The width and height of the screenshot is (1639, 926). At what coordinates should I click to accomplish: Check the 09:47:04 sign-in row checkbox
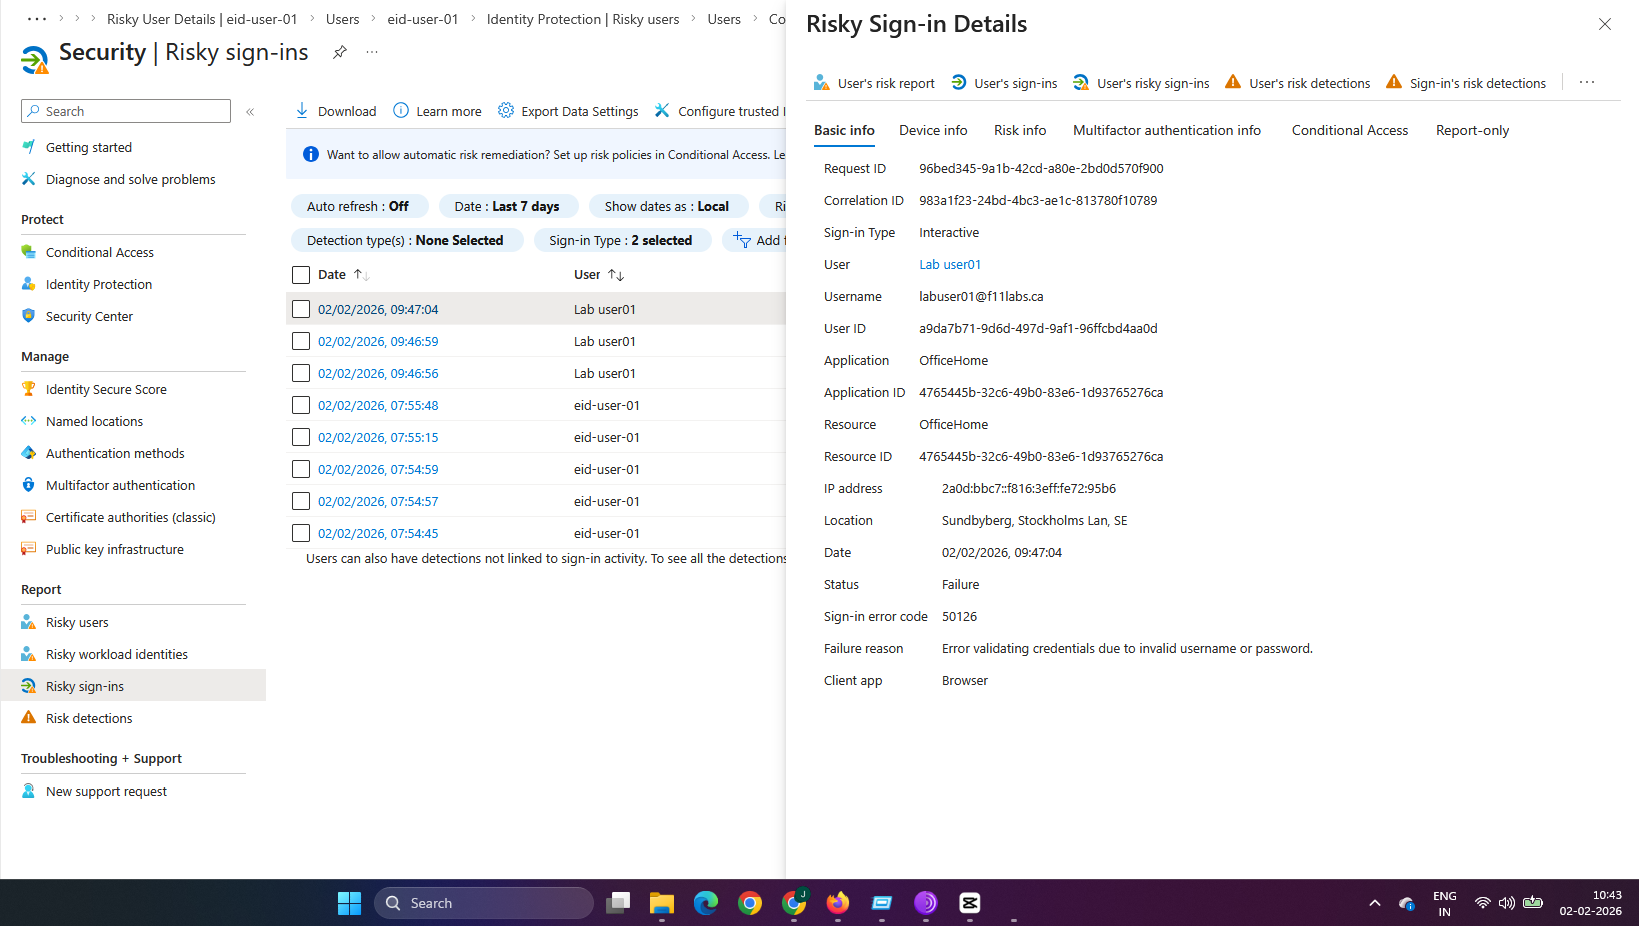[301, 309]
